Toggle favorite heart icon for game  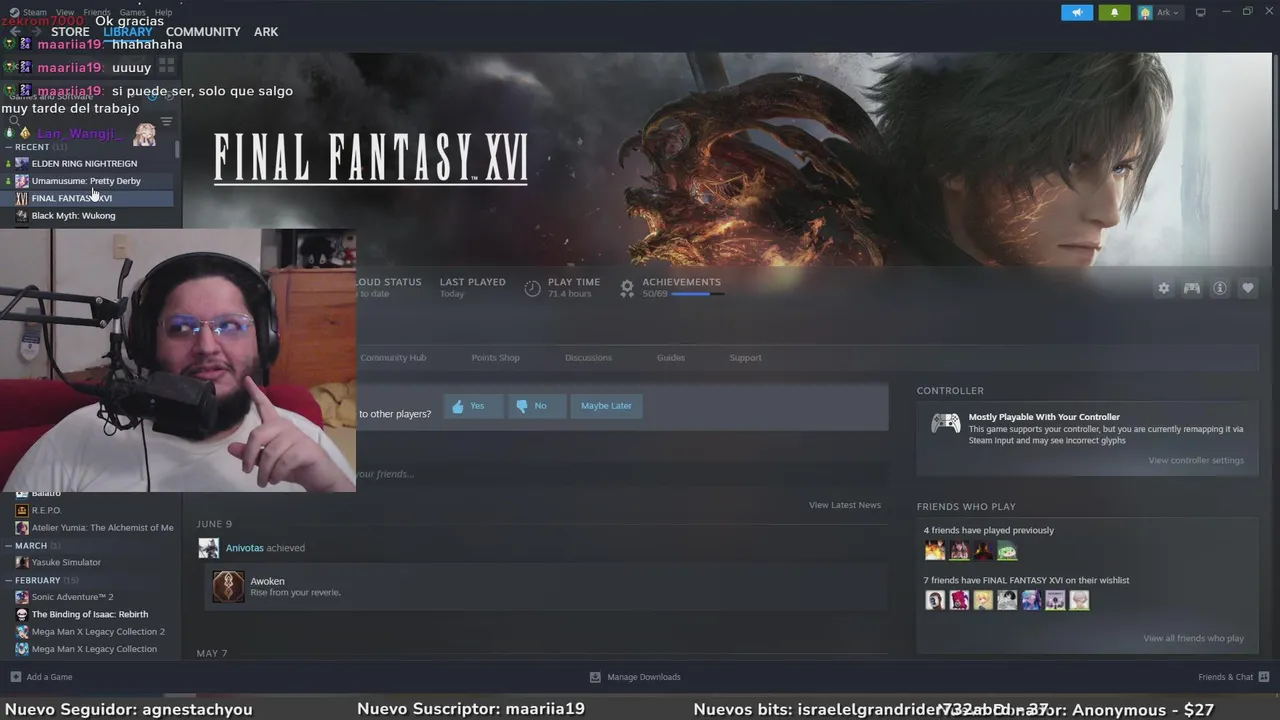(x=1248, y=288)
